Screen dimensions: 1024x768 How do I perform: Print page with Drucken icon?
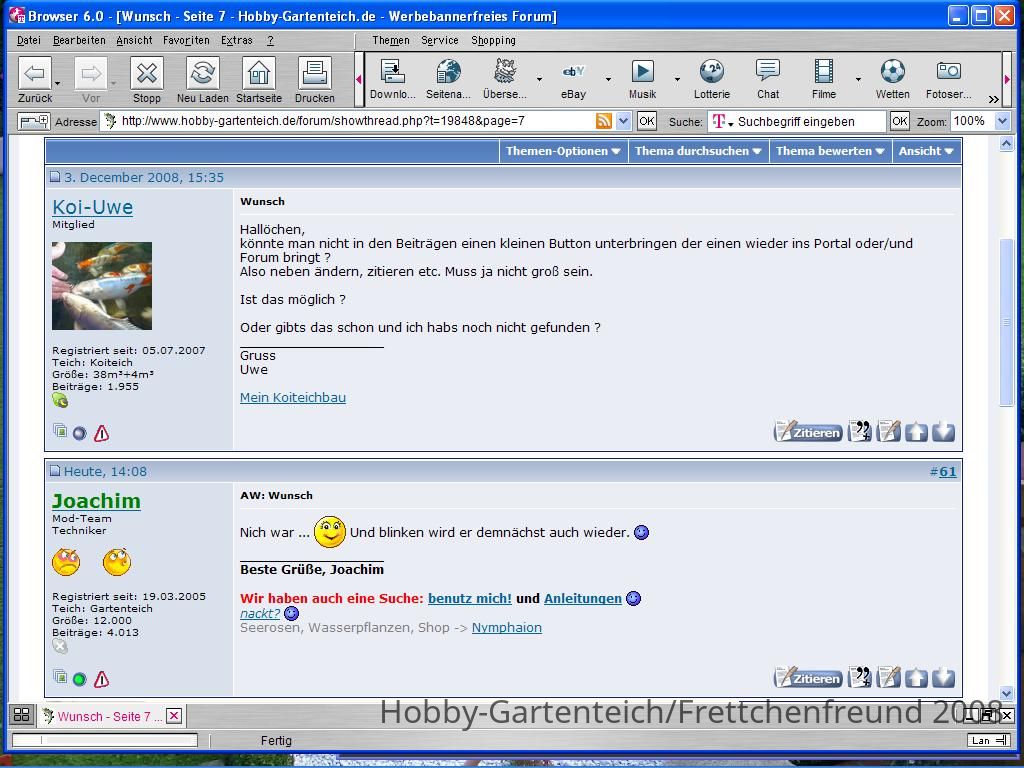coord(315,73)
